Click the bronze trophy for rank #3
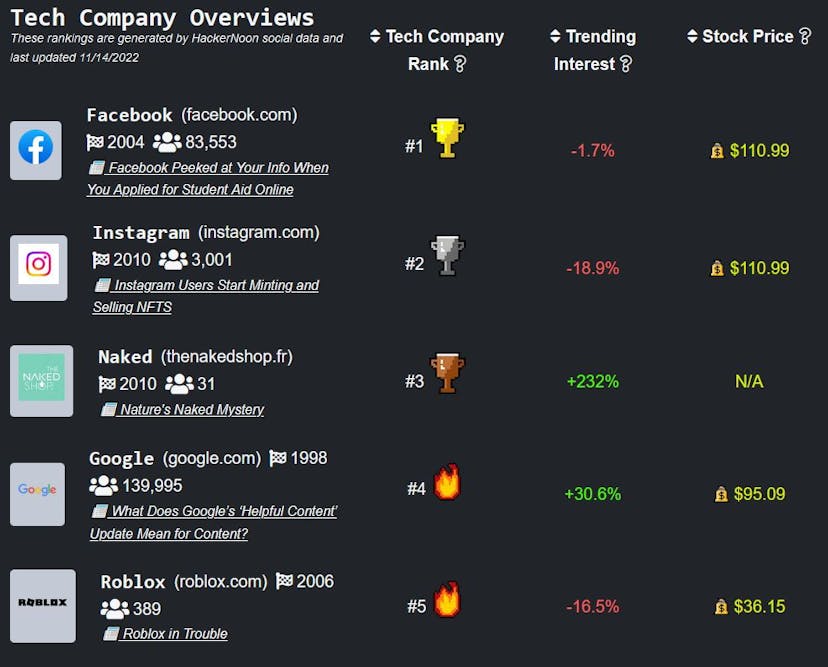 [447, 373]
